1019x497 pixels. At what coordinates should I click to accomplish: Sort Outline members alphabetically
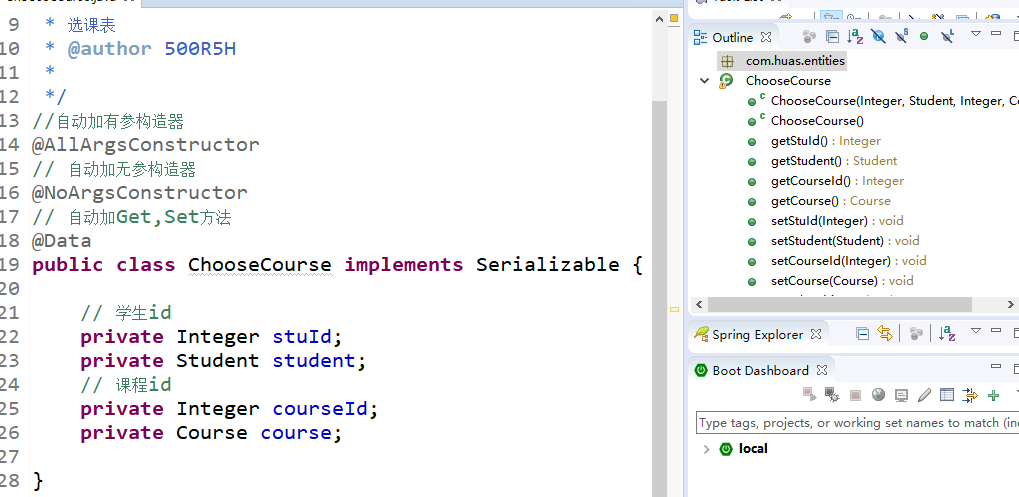pyautogui.click(x=856, y=37)
